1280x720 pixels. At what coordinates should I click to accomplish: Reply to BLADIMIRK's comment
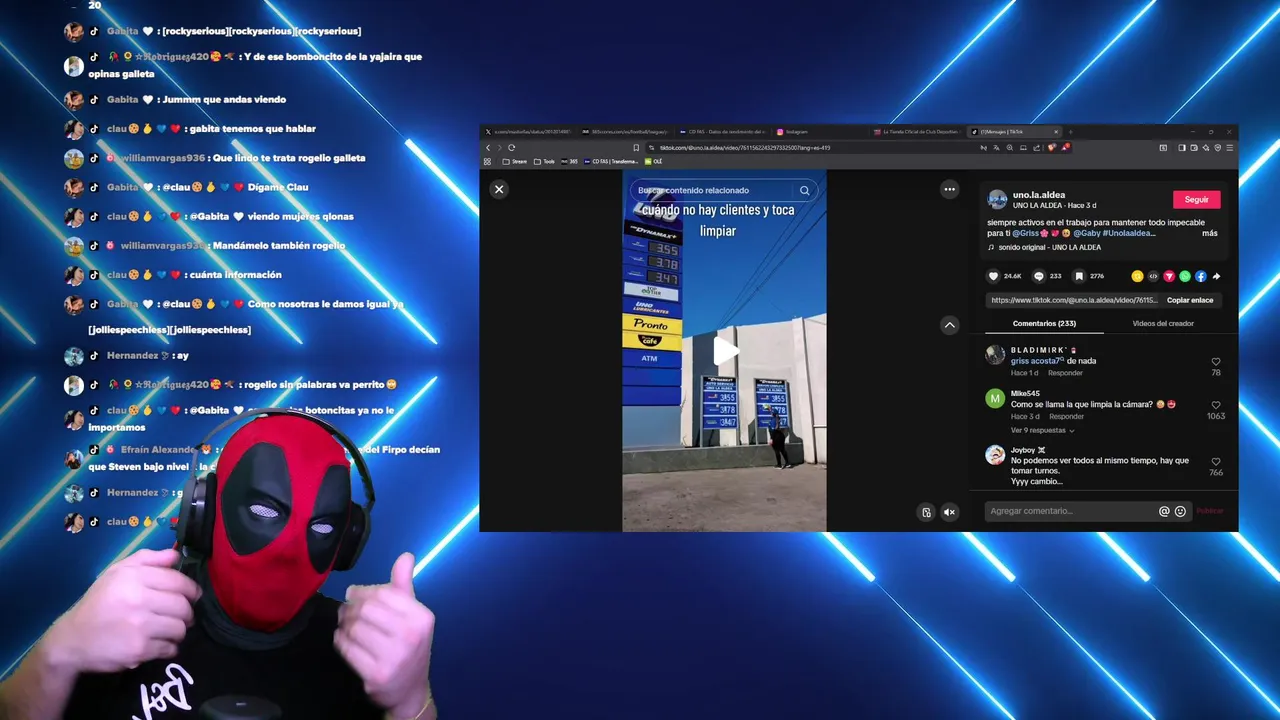pos(1065,373)
